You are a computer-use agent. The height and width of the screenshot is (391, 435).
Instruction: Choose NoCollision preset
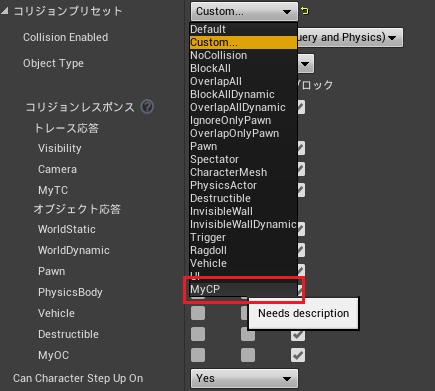(243, 55)
